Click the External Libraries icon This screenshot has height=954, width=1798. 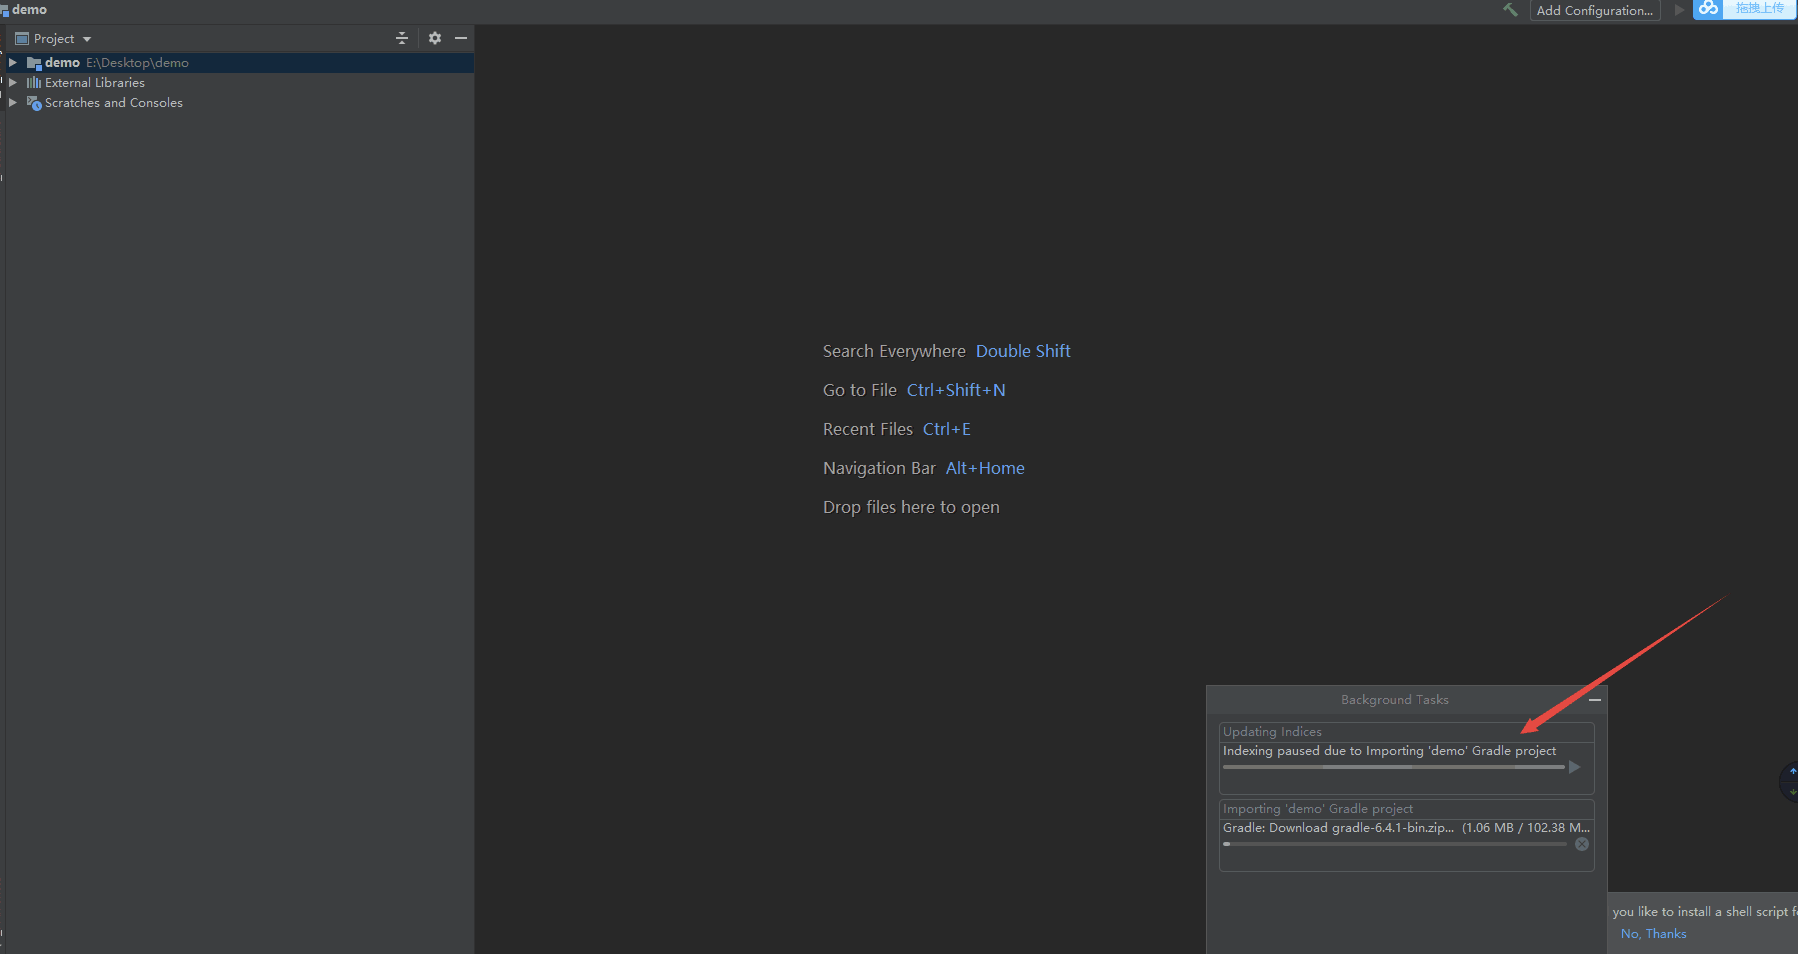pos(34,83)
